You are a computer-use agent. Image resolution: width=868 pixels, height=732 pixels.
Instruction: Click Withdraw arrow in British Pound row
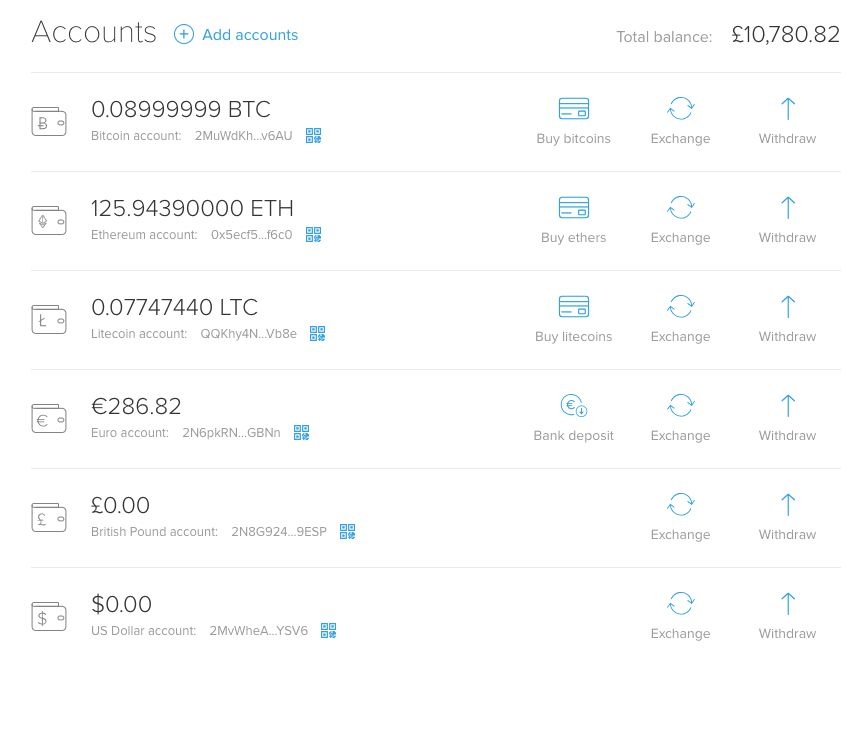(788, 504)
